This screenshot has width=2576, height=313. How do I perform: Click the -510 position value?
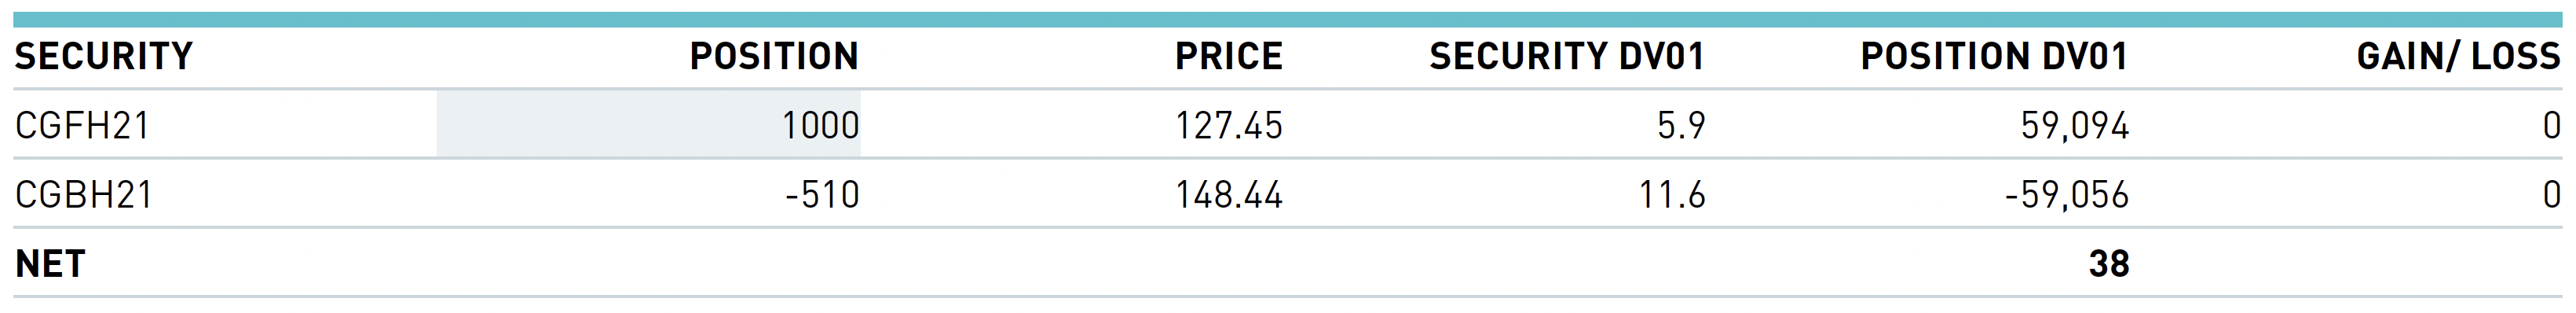pos(822,194)
